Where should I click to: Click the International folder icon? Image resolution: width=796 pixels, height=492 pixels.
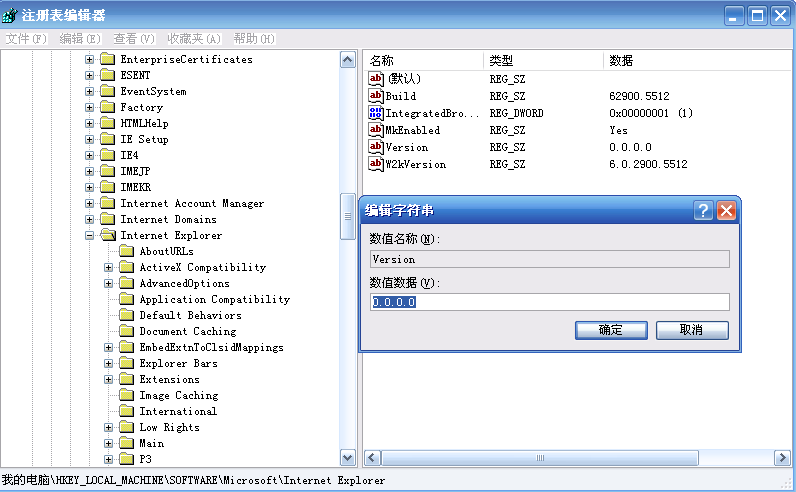[x=126, y=411]
